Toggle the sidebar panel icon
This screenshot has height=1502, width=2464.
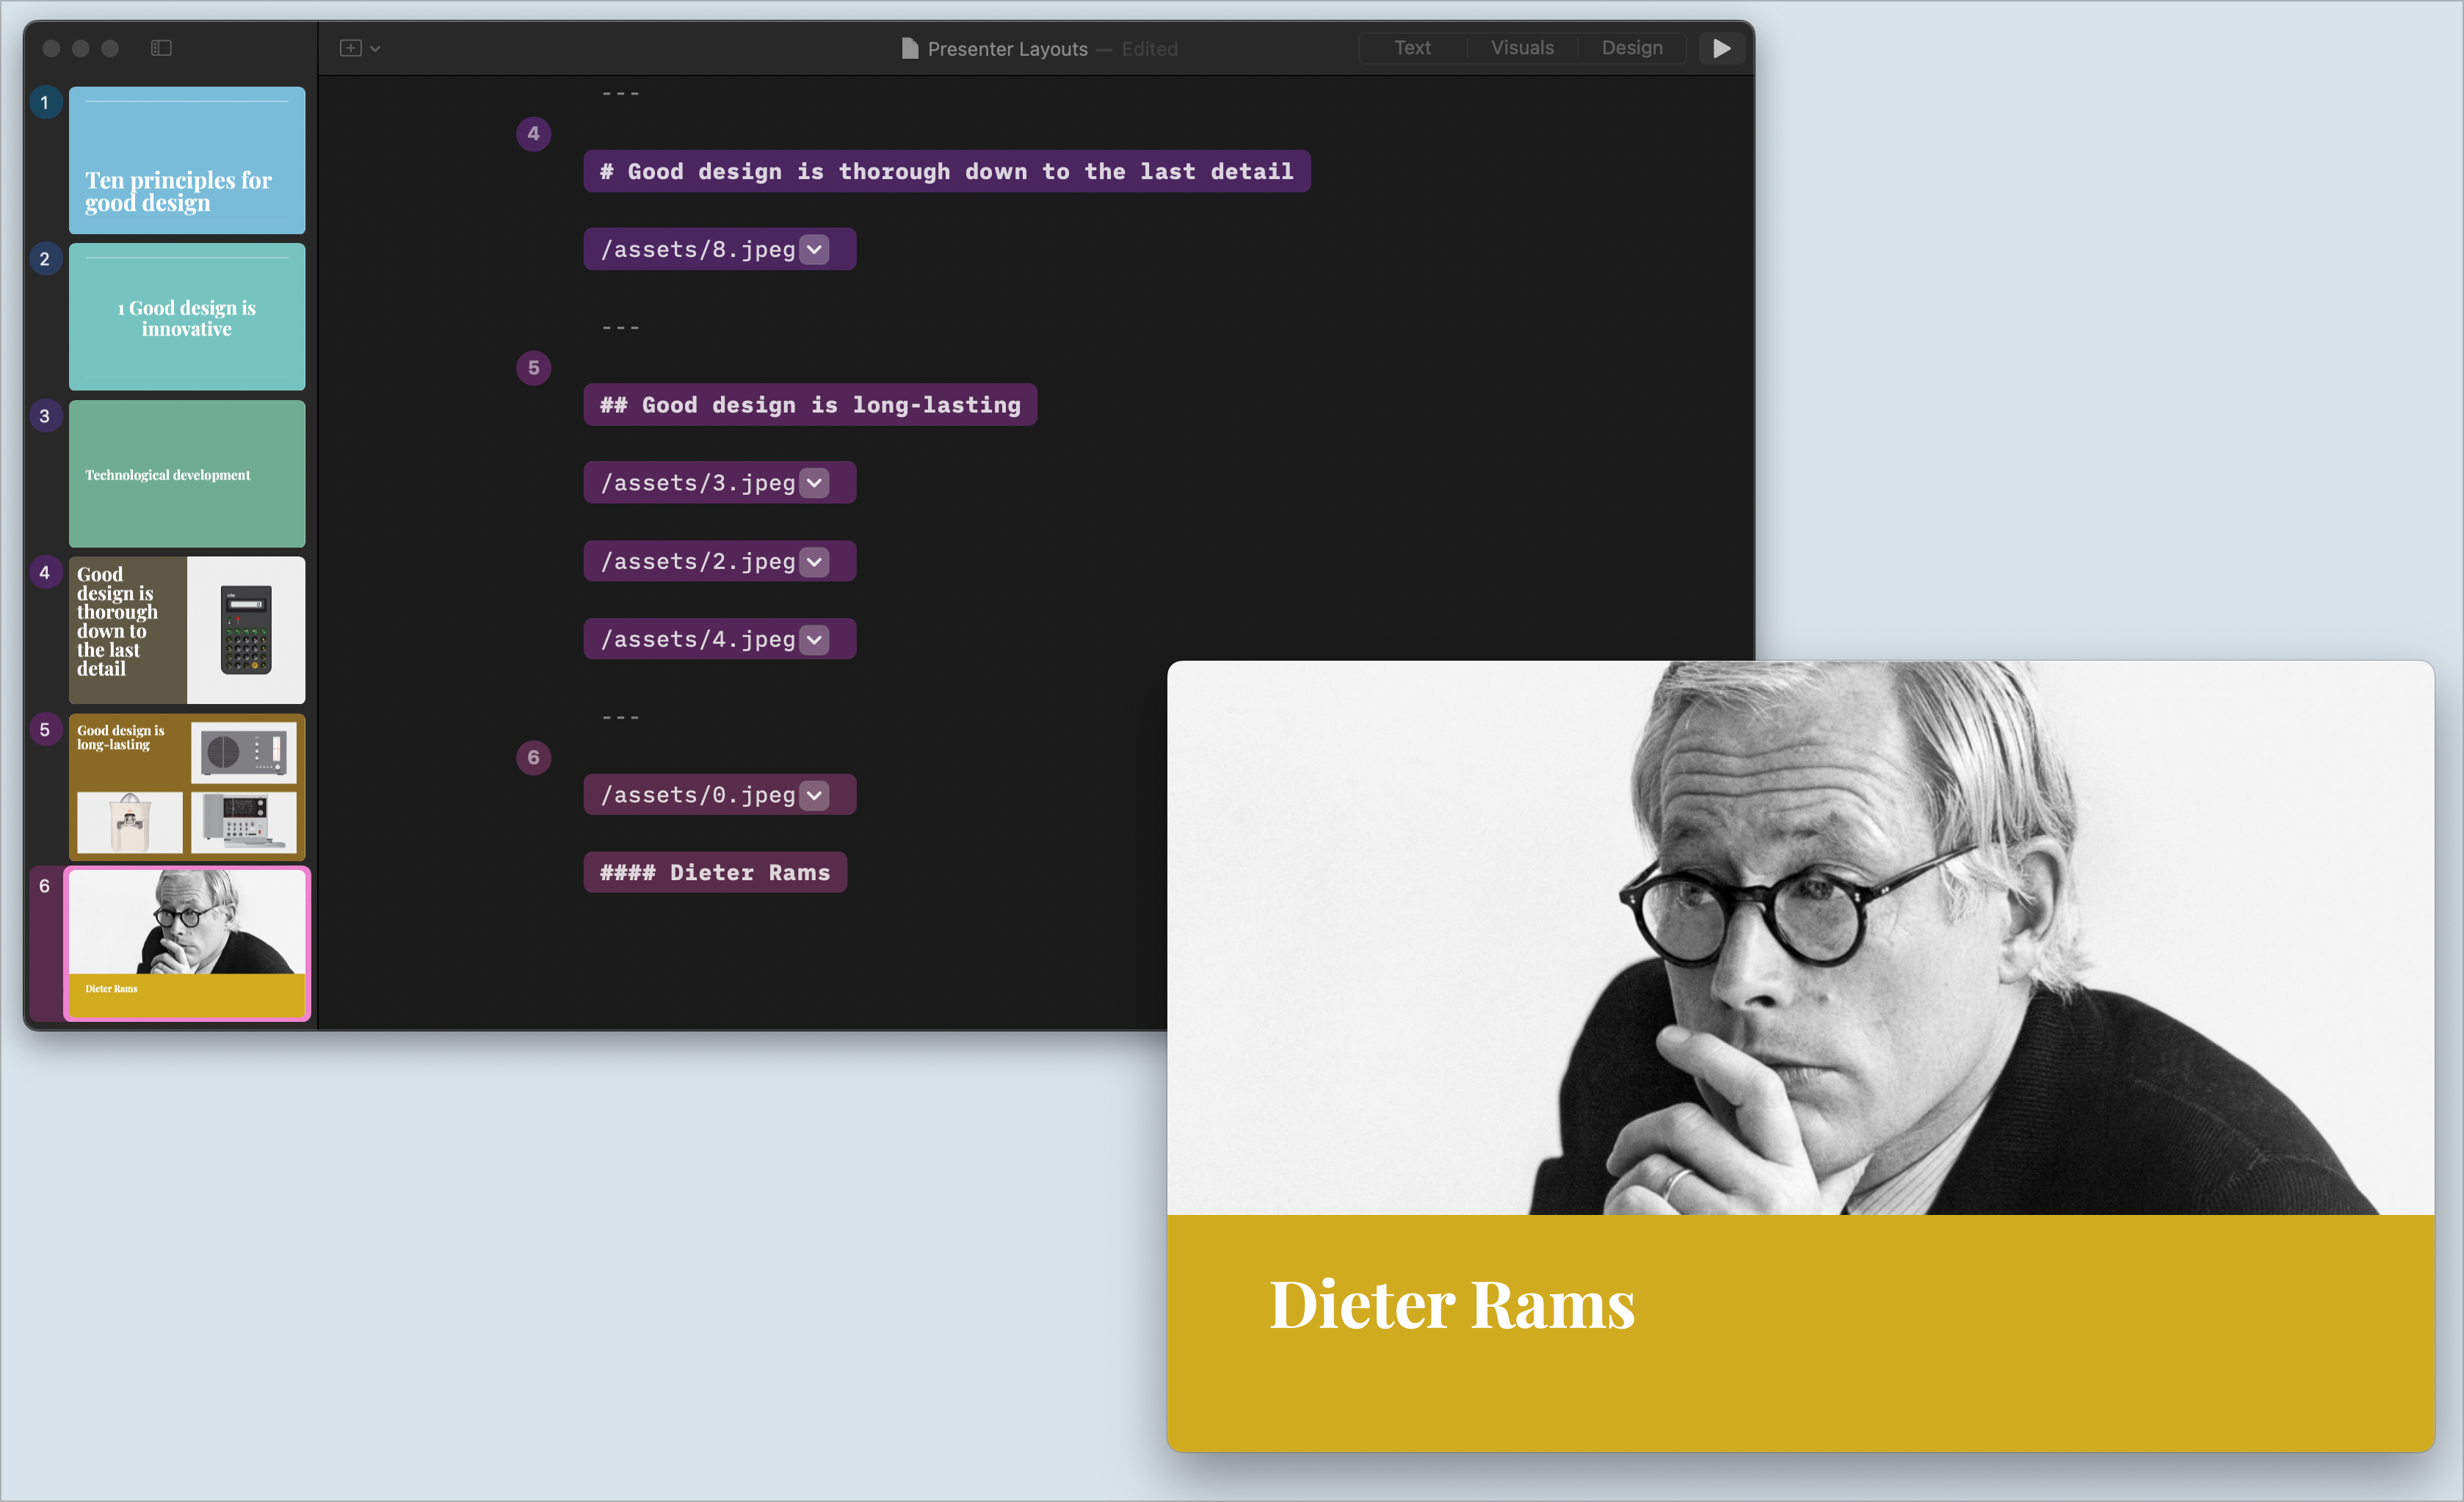[161, 48]
